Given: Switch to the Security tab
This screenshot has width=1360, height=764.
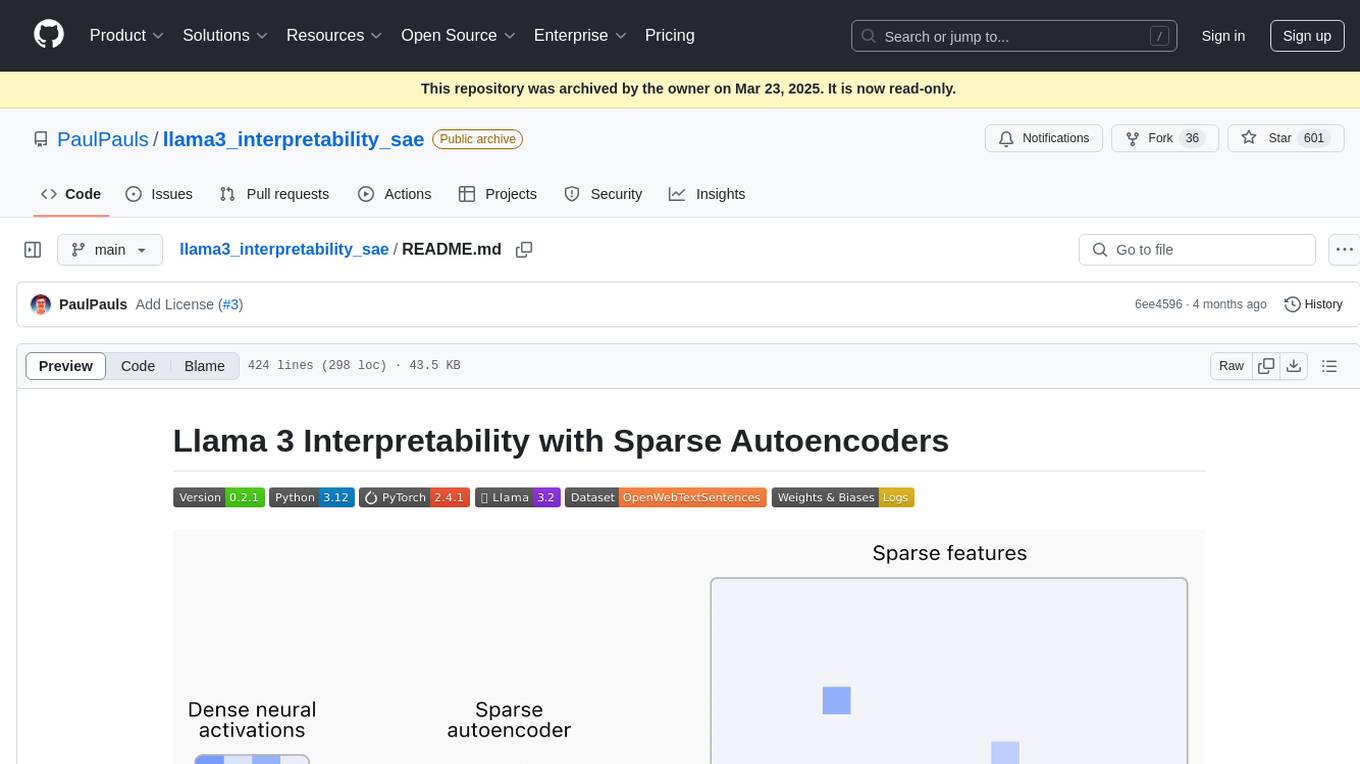Looking at the screenshot, I should pyautogui.click(x=603, y=194).
